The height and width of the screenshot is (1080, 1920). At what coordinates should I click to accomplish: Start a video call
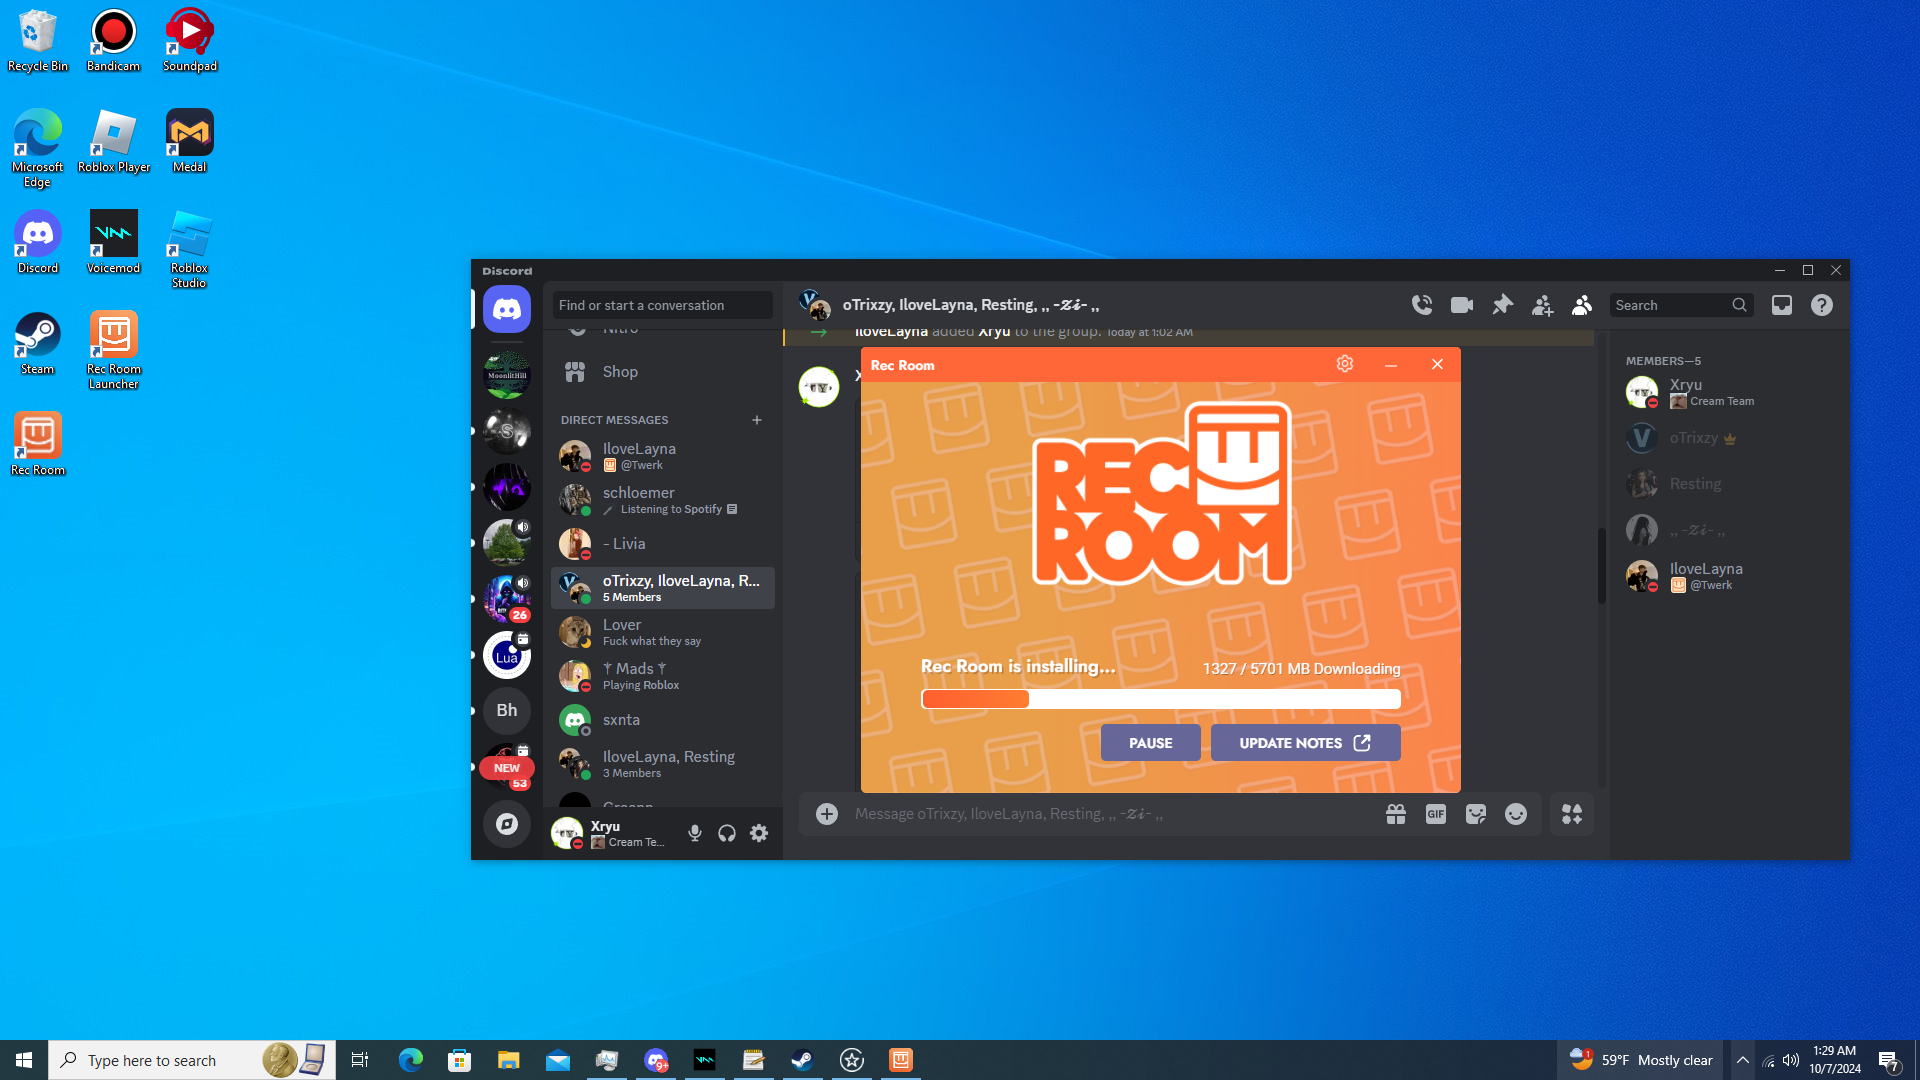[1461, 305]
